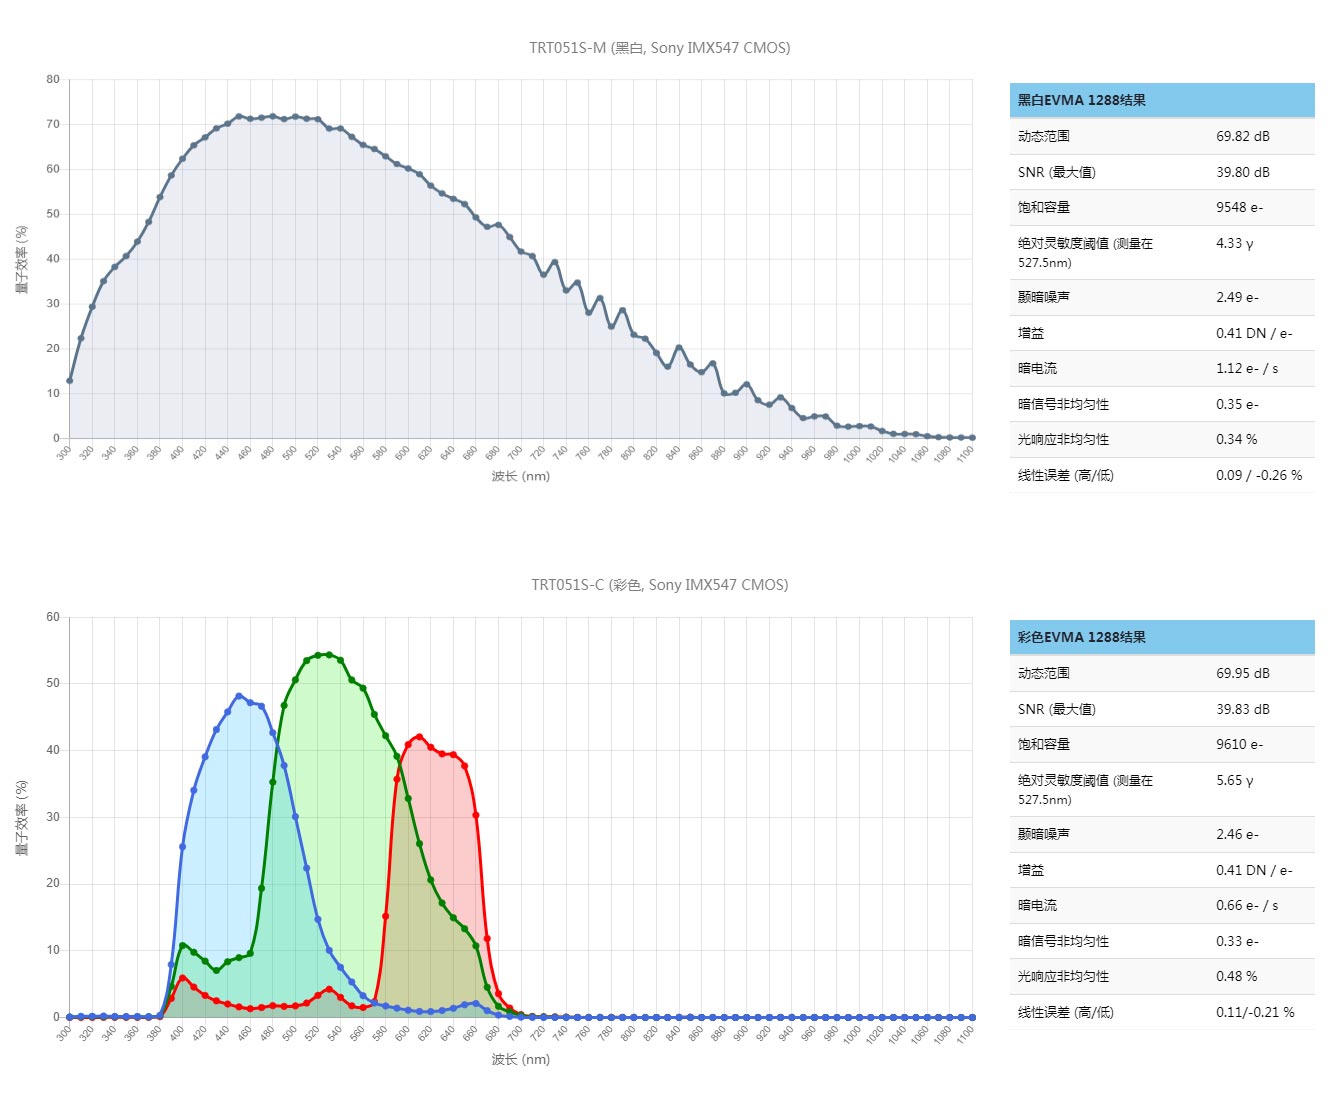Select the 1.12 e- / s dark current value
Image resolution: width=1341 pixels, height=1112 pixels.
pyautogui.click(x=1246, y=368)
